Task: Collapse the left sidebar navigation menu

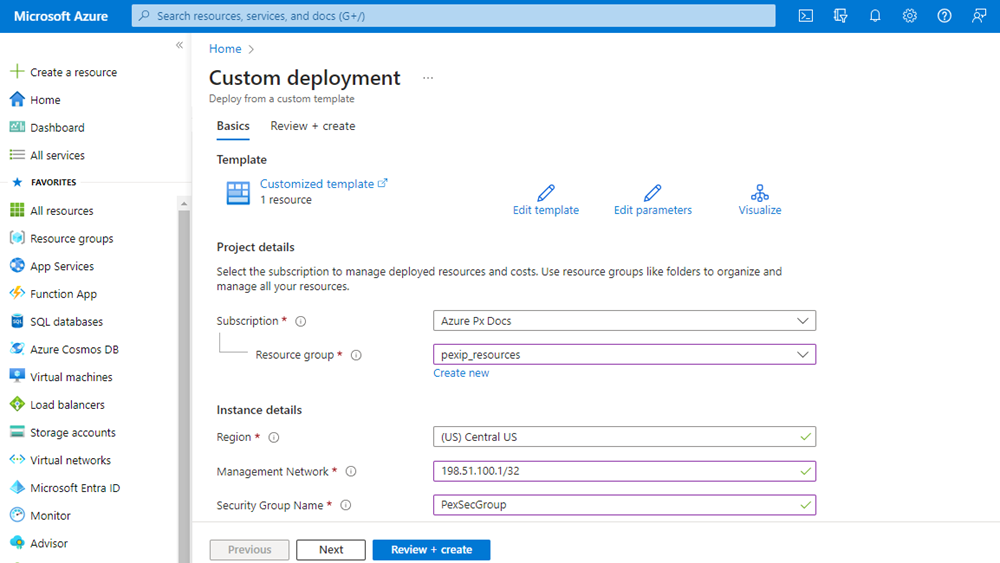Action: coord(179,45)
